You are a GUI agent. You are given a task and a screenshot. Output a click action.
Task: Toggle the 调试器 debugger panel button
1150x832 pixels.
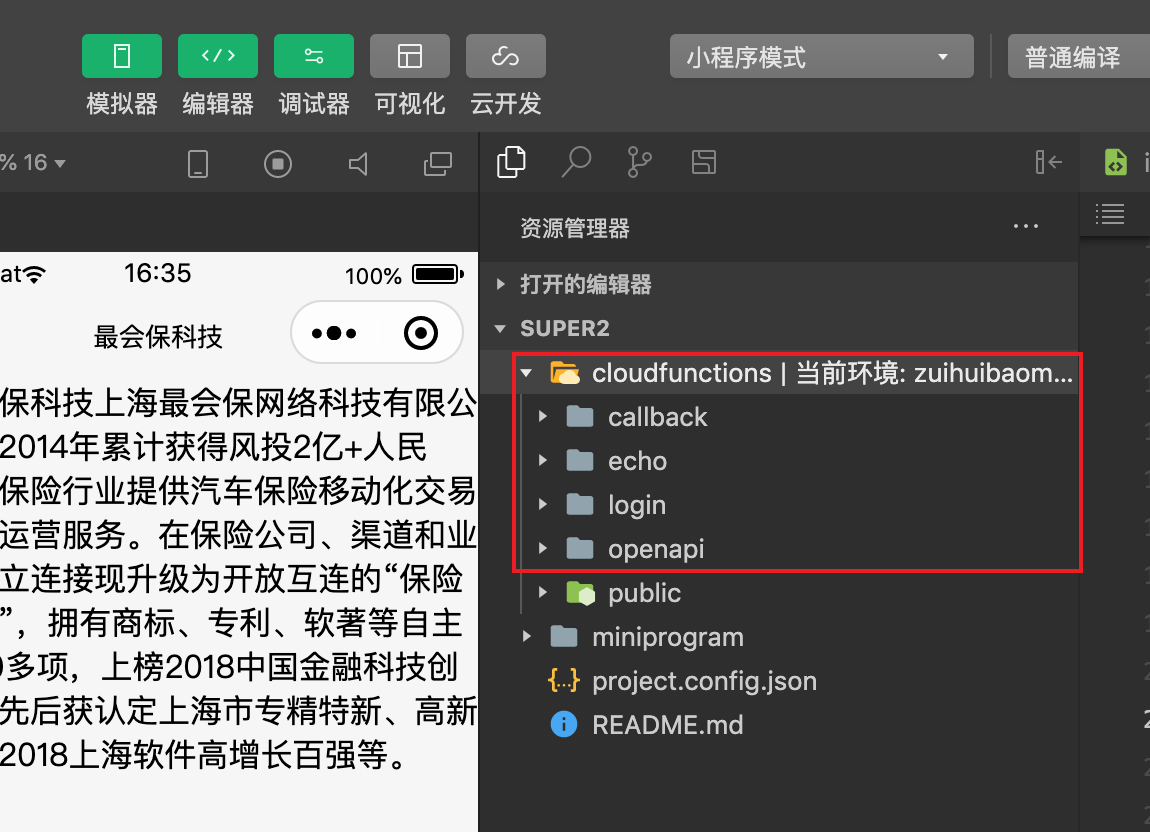coord(314,56)
